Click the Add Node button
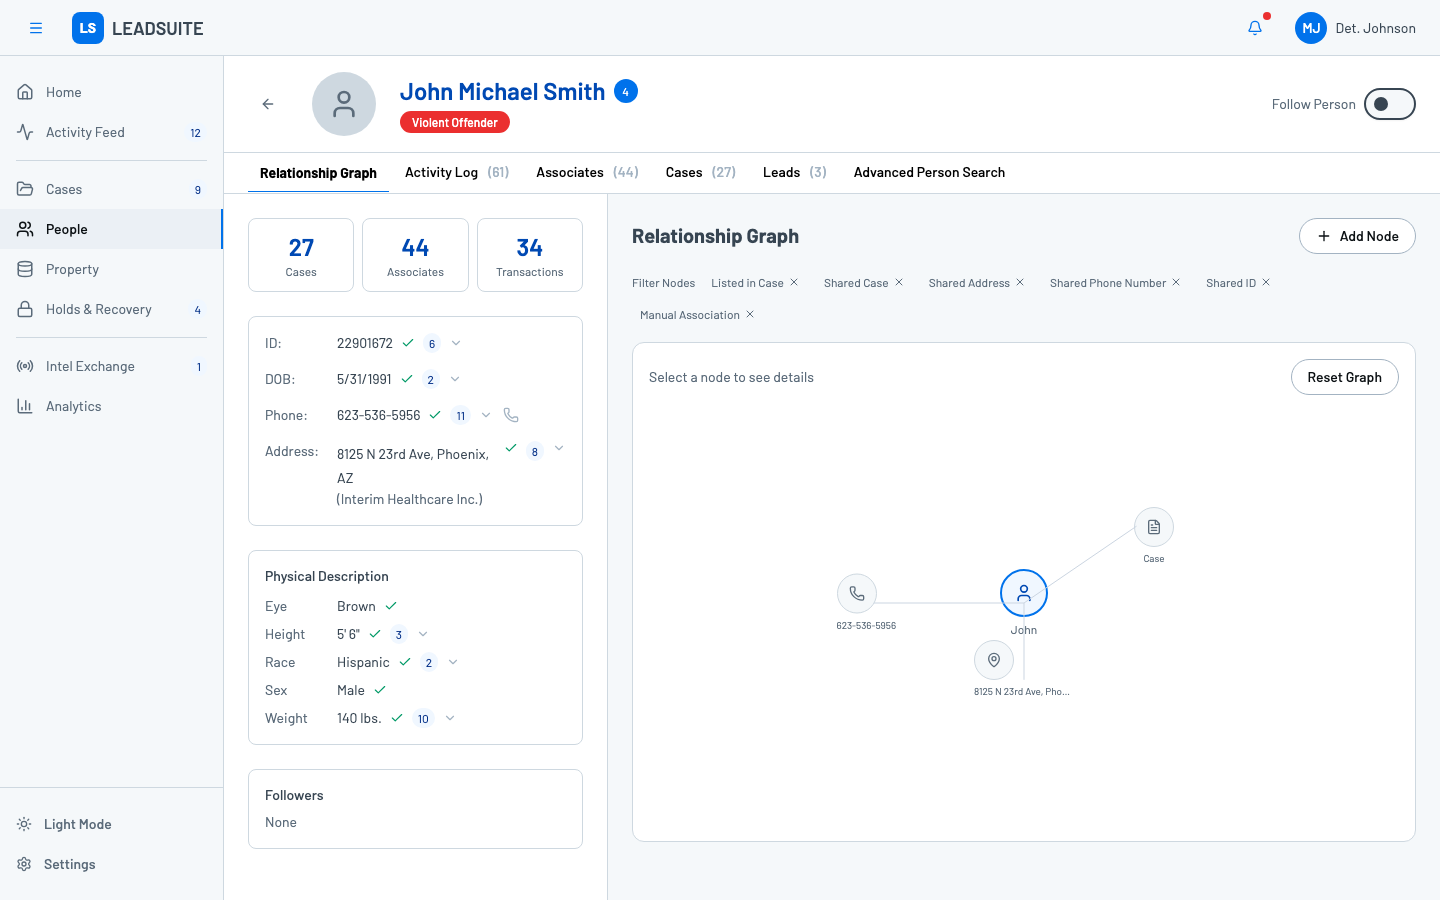The width and height of the screenshot is (1440, 900). (x=1357, y=236)
